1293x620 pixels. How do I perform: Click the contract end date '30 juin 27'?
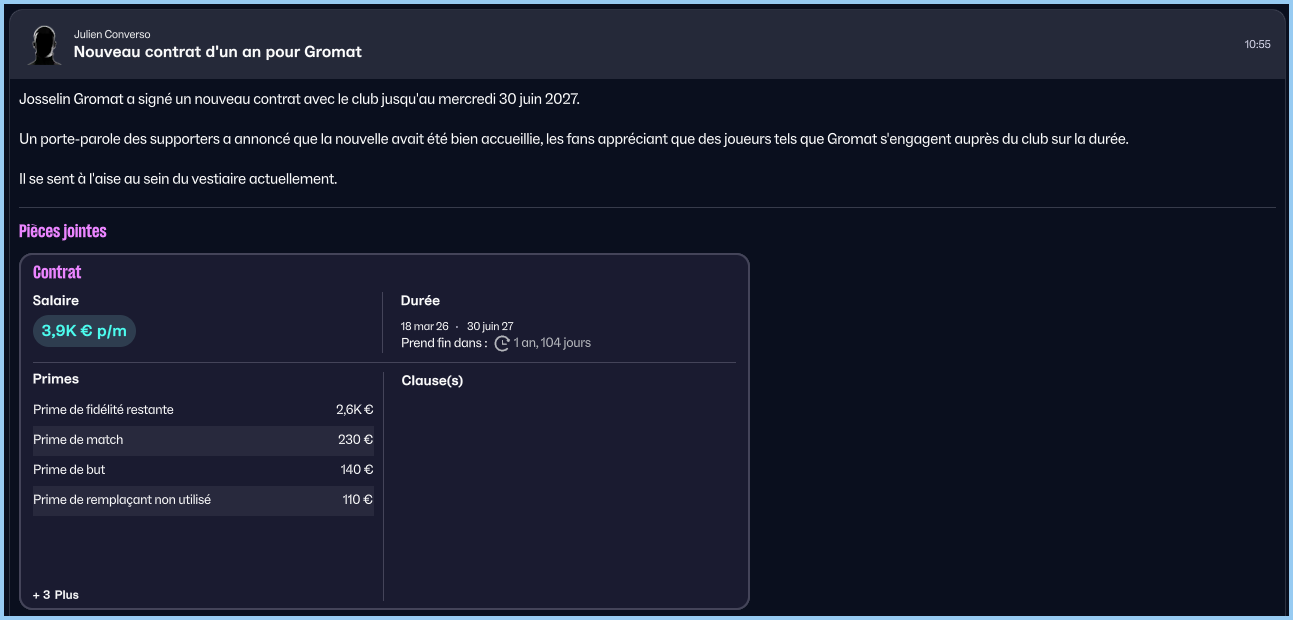pyautogui.click(x=490, y=326)
